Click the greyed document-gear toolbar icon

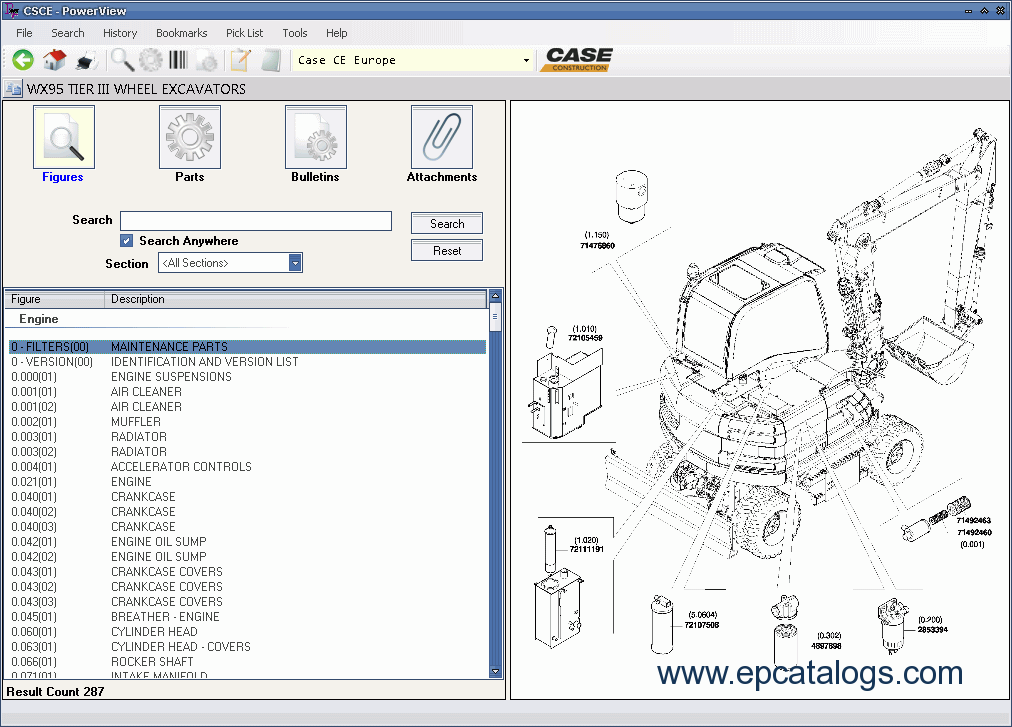207,60
